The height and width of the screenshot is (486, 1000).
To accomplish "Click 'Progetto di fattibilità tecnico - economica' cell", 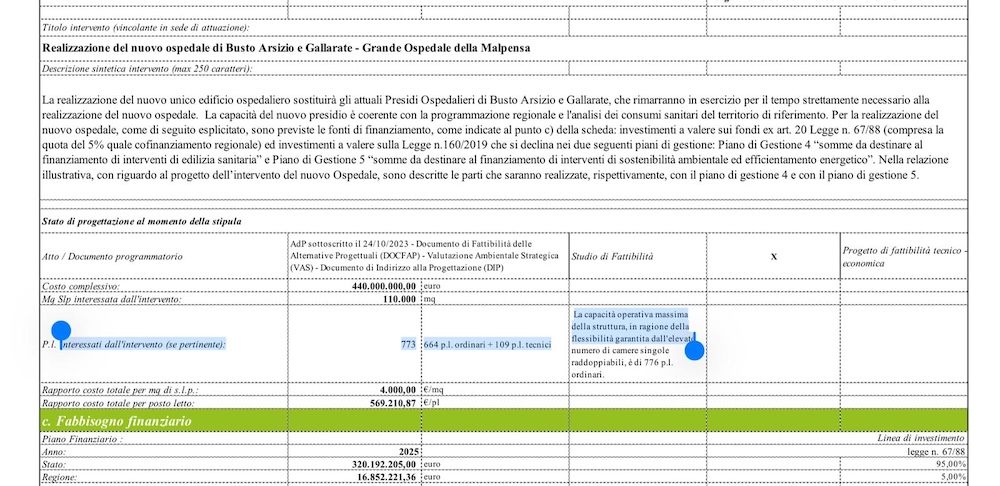I will tap(904, 256).
